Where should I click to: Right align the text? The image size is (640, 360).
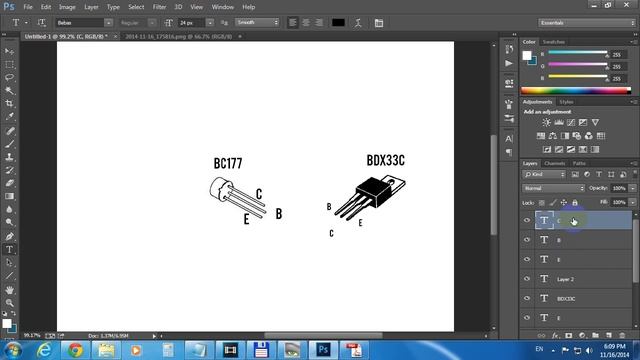pos(319,23)
